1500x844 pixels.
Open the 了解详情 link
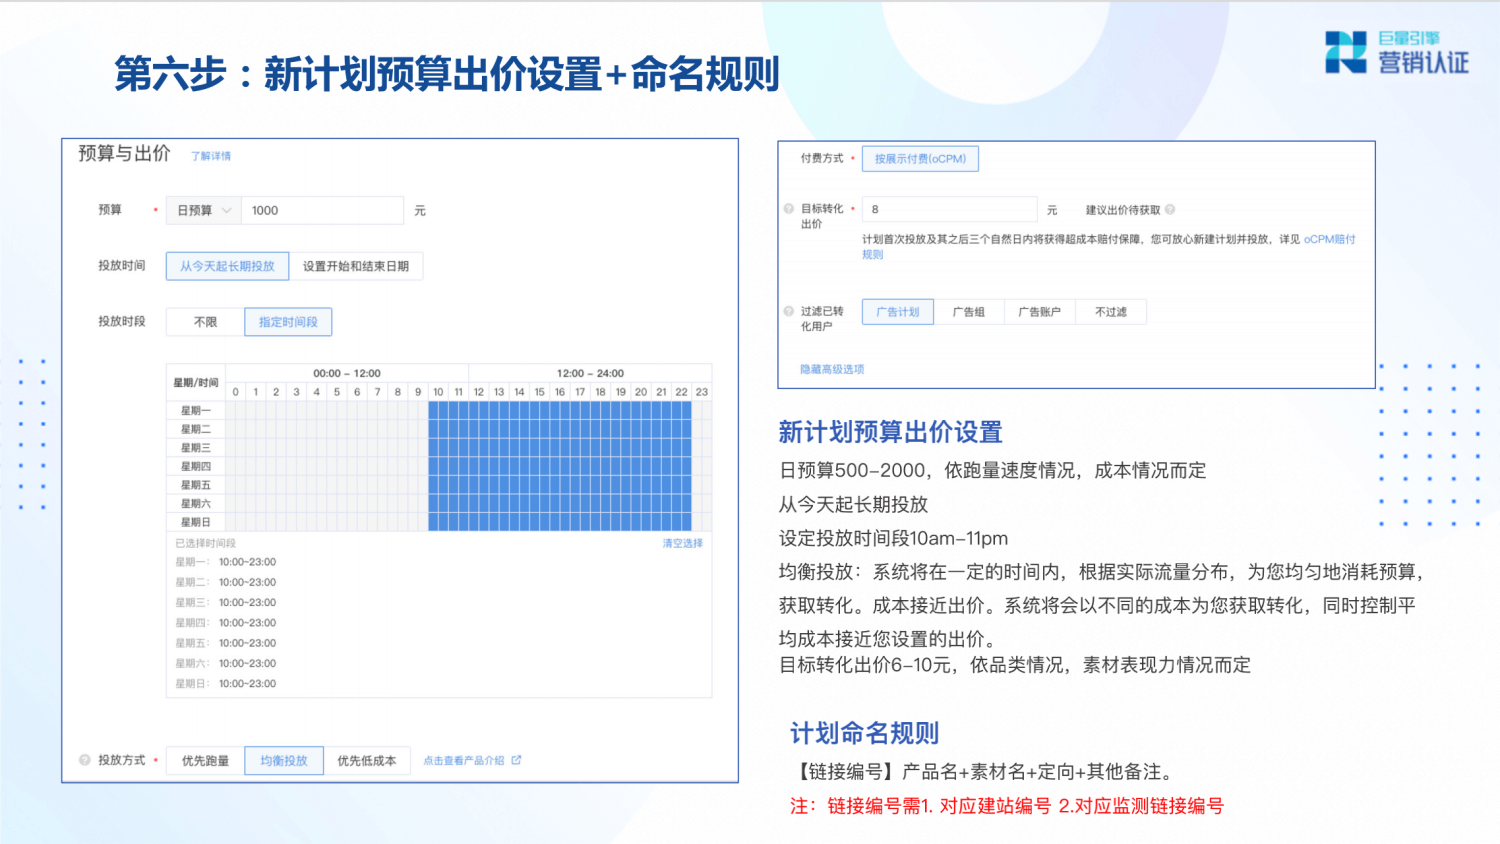click(x=211, y=156)
